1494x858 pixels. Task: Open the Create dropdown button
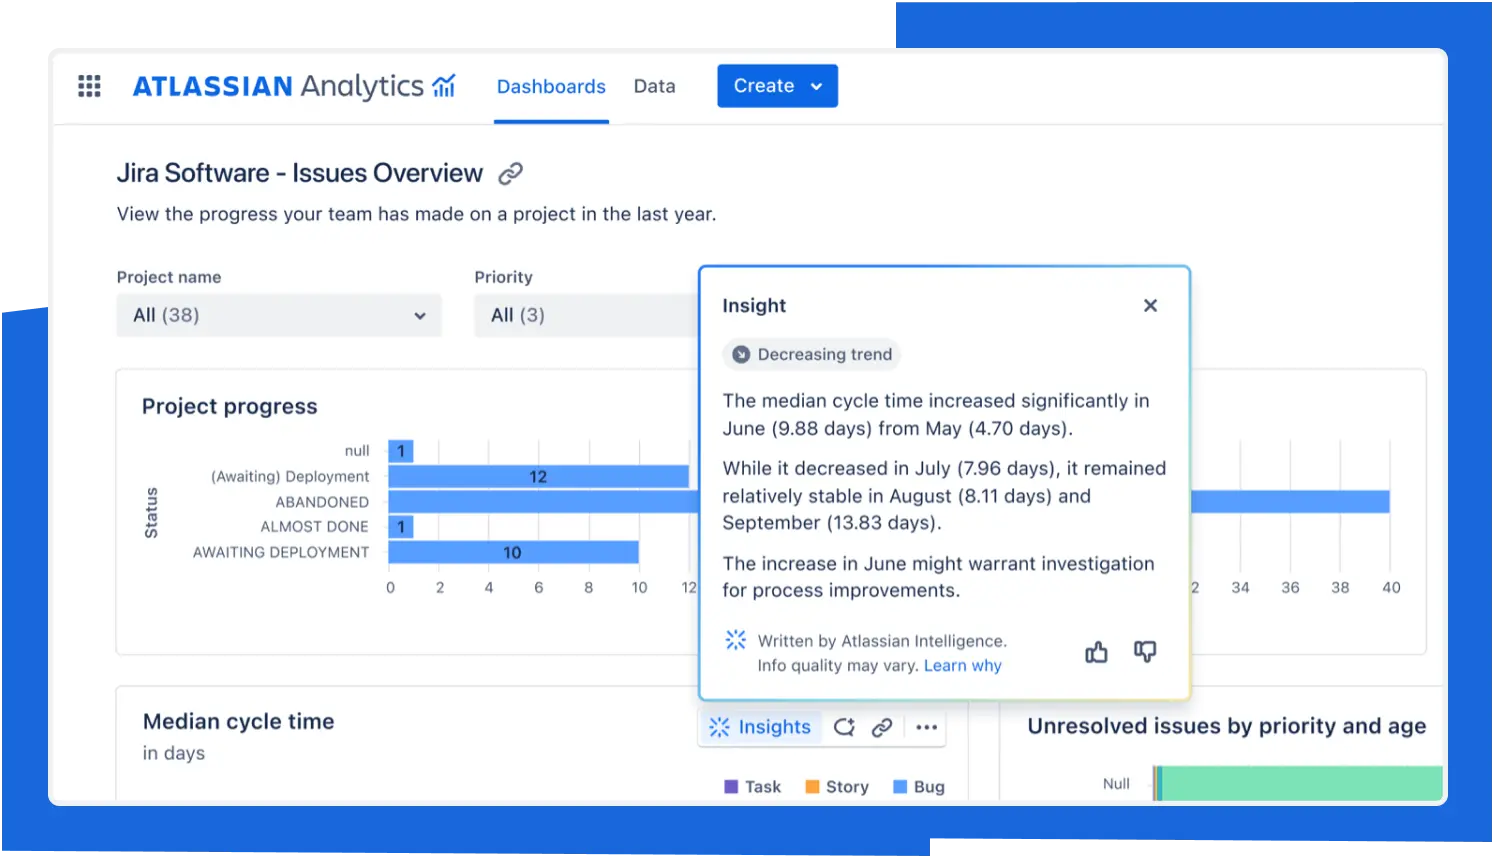(x=777, y=86)
